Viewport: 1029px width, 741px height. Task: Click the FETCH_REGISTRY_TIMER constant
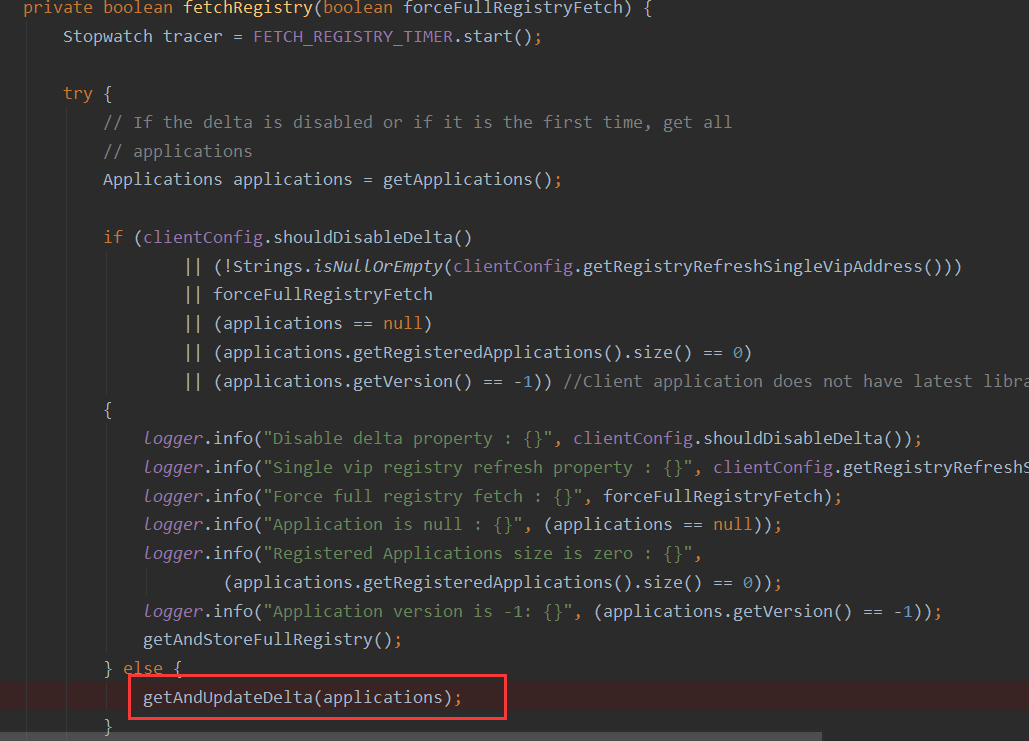pos(353,37)
